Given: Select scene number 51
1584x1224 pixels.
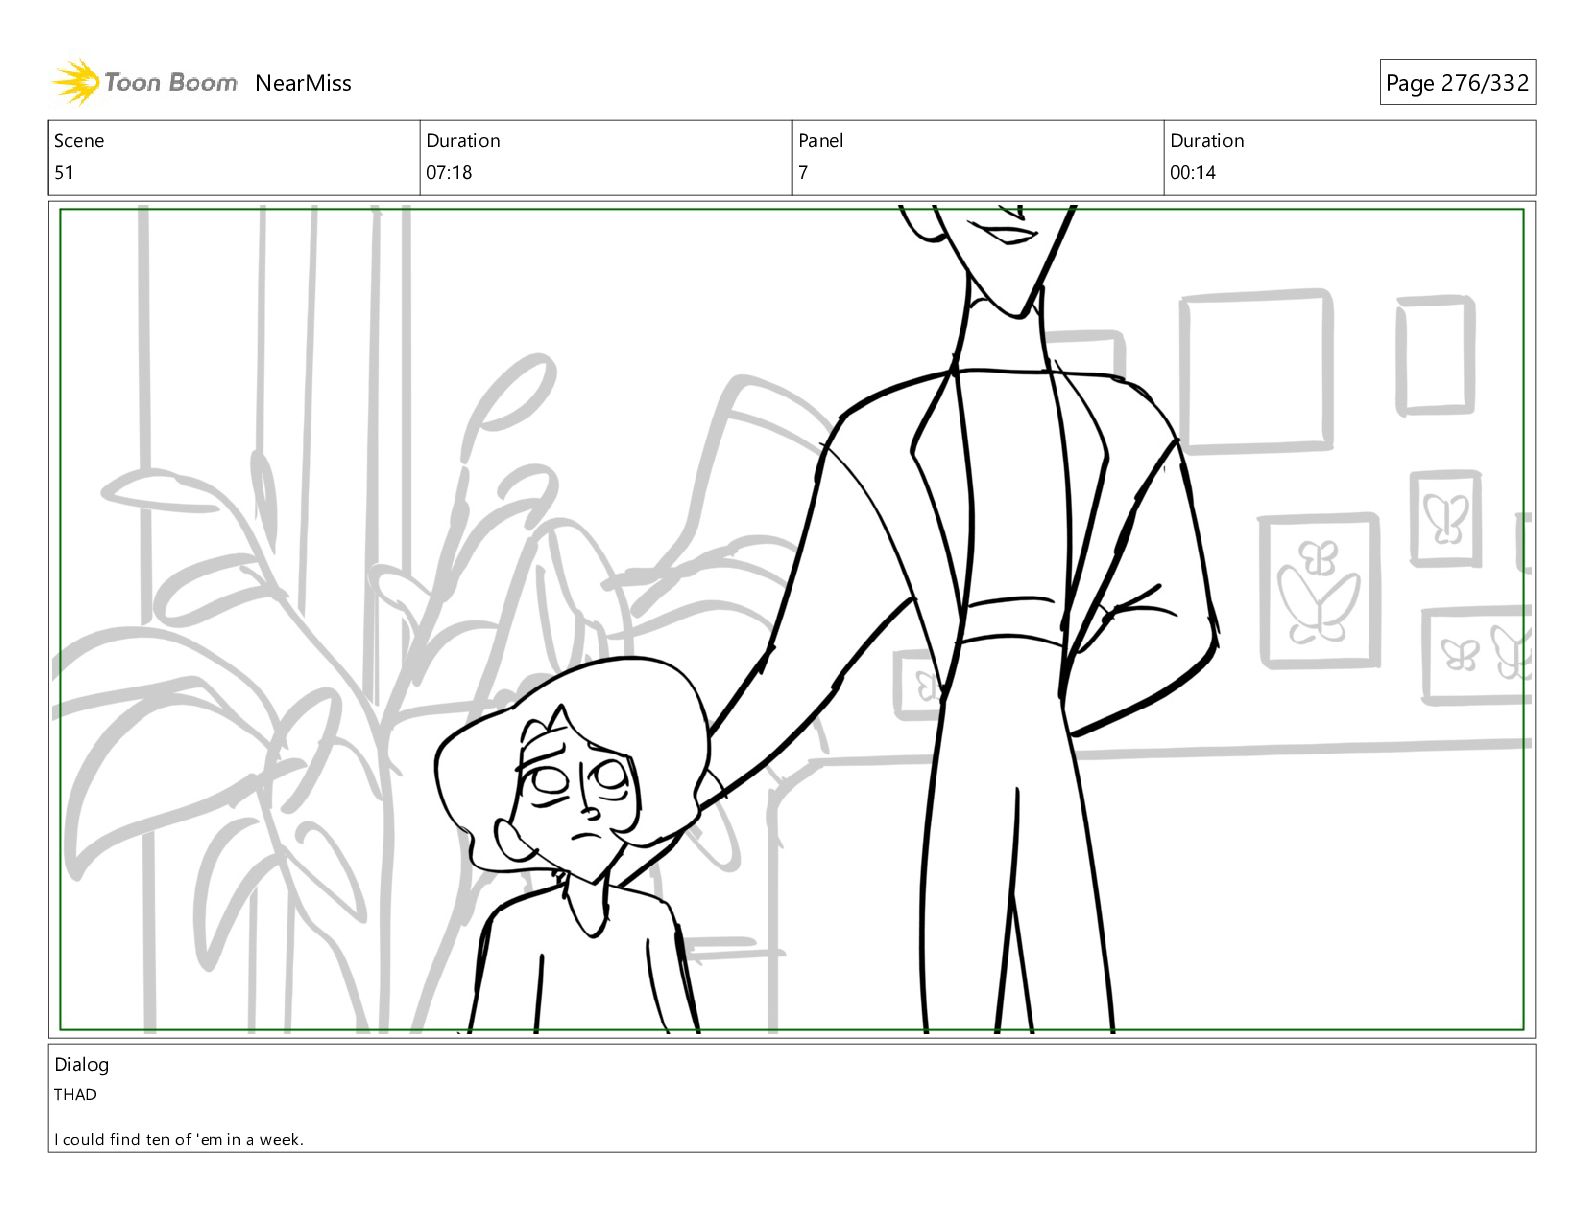Looking at the screenshot, I should 64,172.
